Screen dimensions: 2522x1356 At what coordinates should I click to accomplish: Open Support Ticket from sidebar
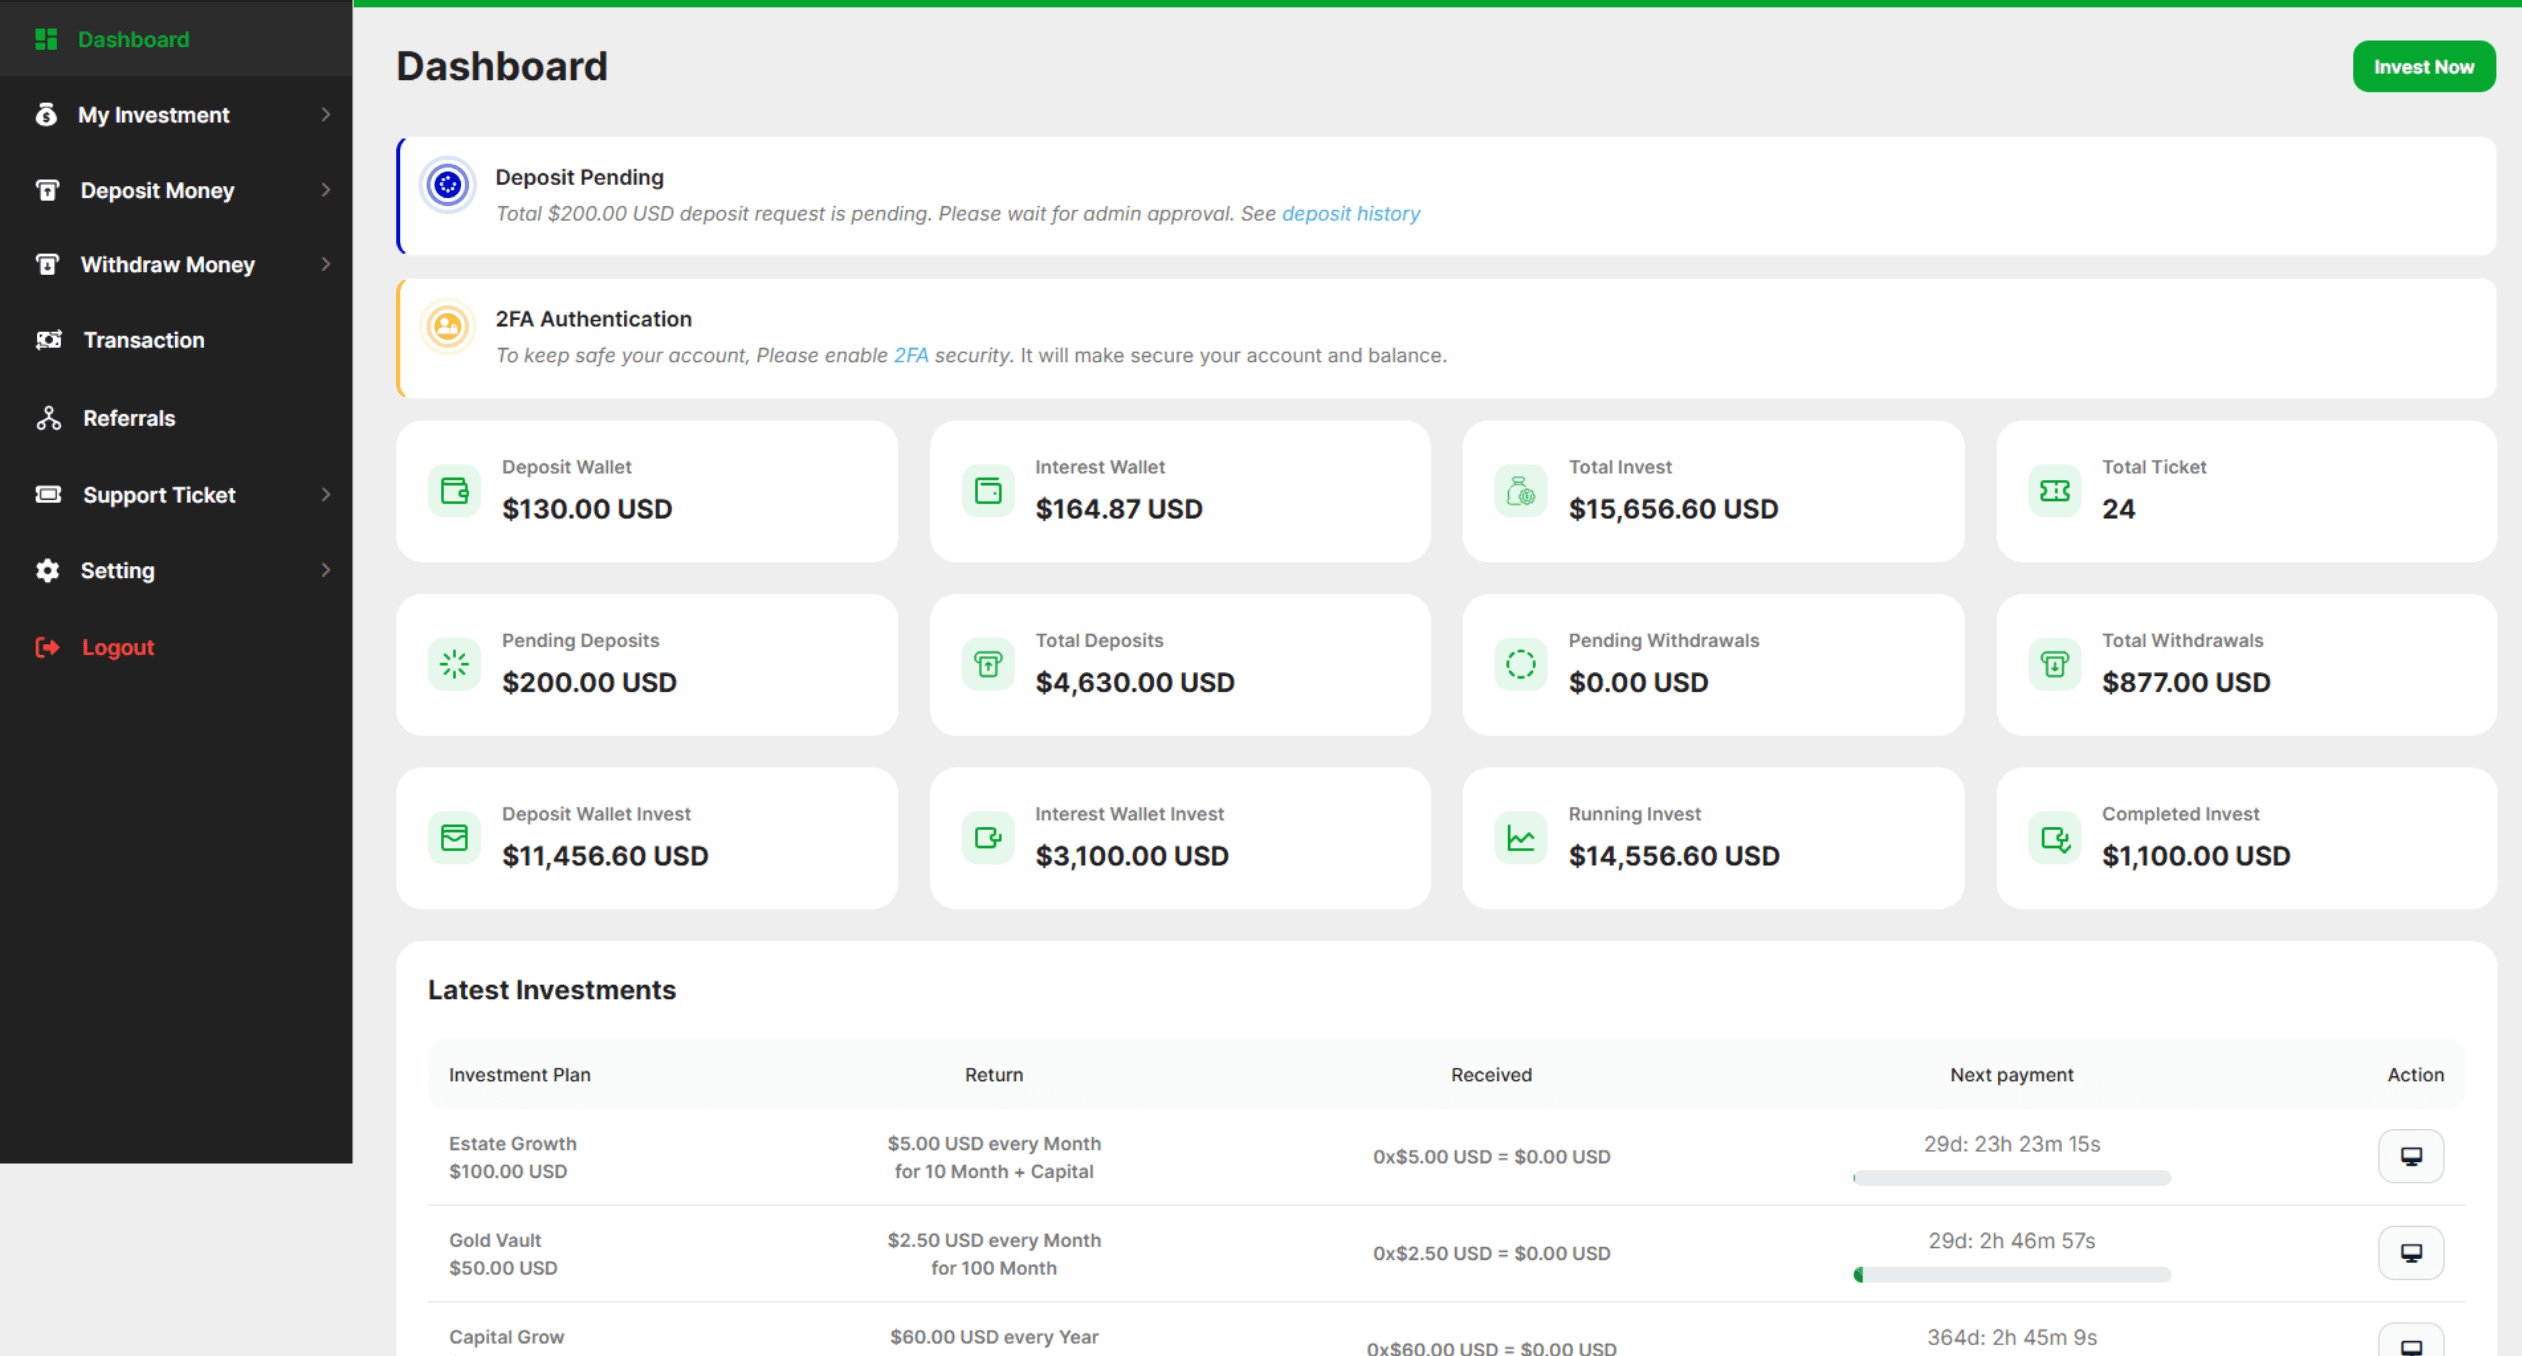coord(158,494)
